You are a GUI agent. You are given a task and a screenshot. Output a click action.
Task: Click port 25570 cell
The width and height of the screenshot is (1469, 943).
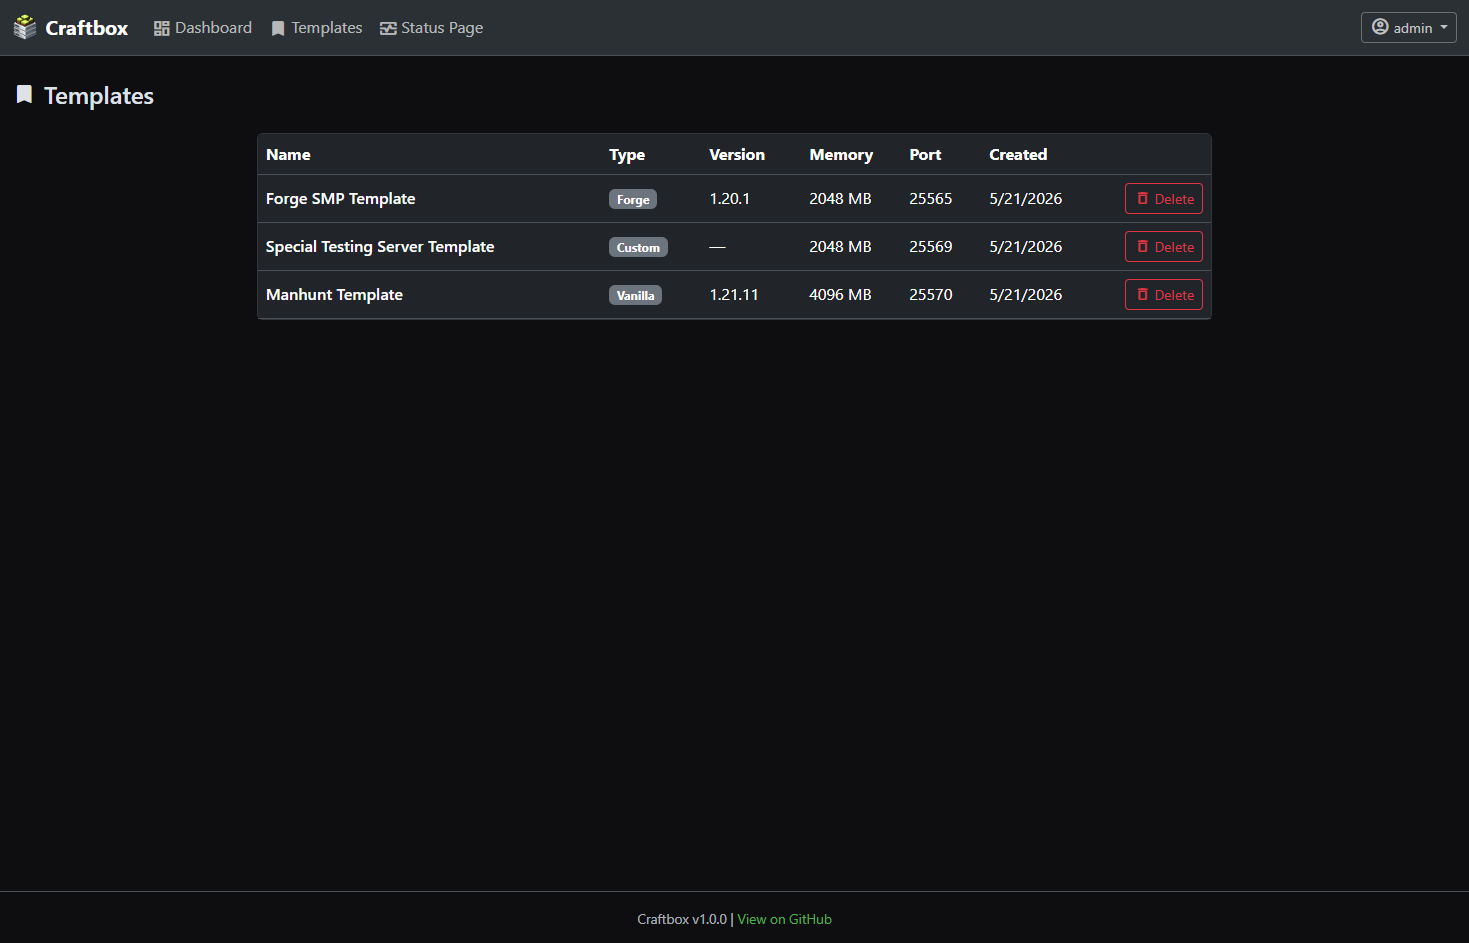coord(931,295)
